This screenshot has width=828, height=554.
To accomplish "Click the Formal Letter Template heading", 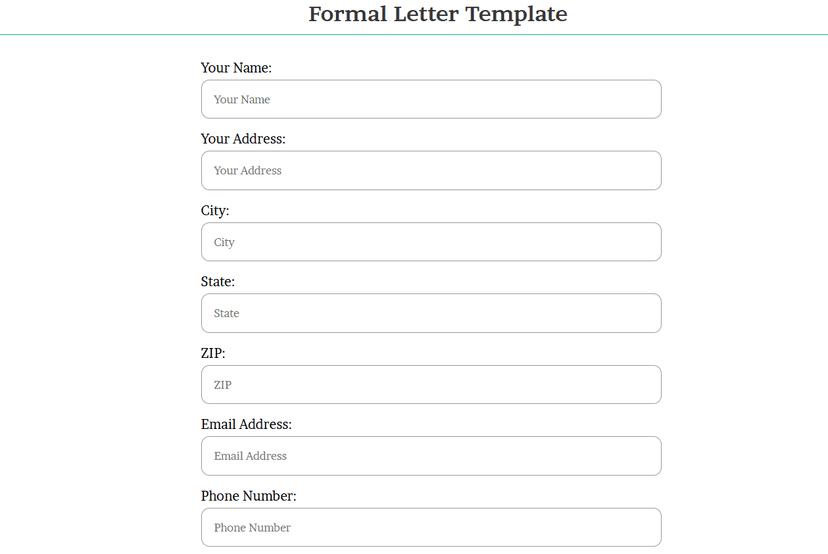I will (x=437, y=14).
